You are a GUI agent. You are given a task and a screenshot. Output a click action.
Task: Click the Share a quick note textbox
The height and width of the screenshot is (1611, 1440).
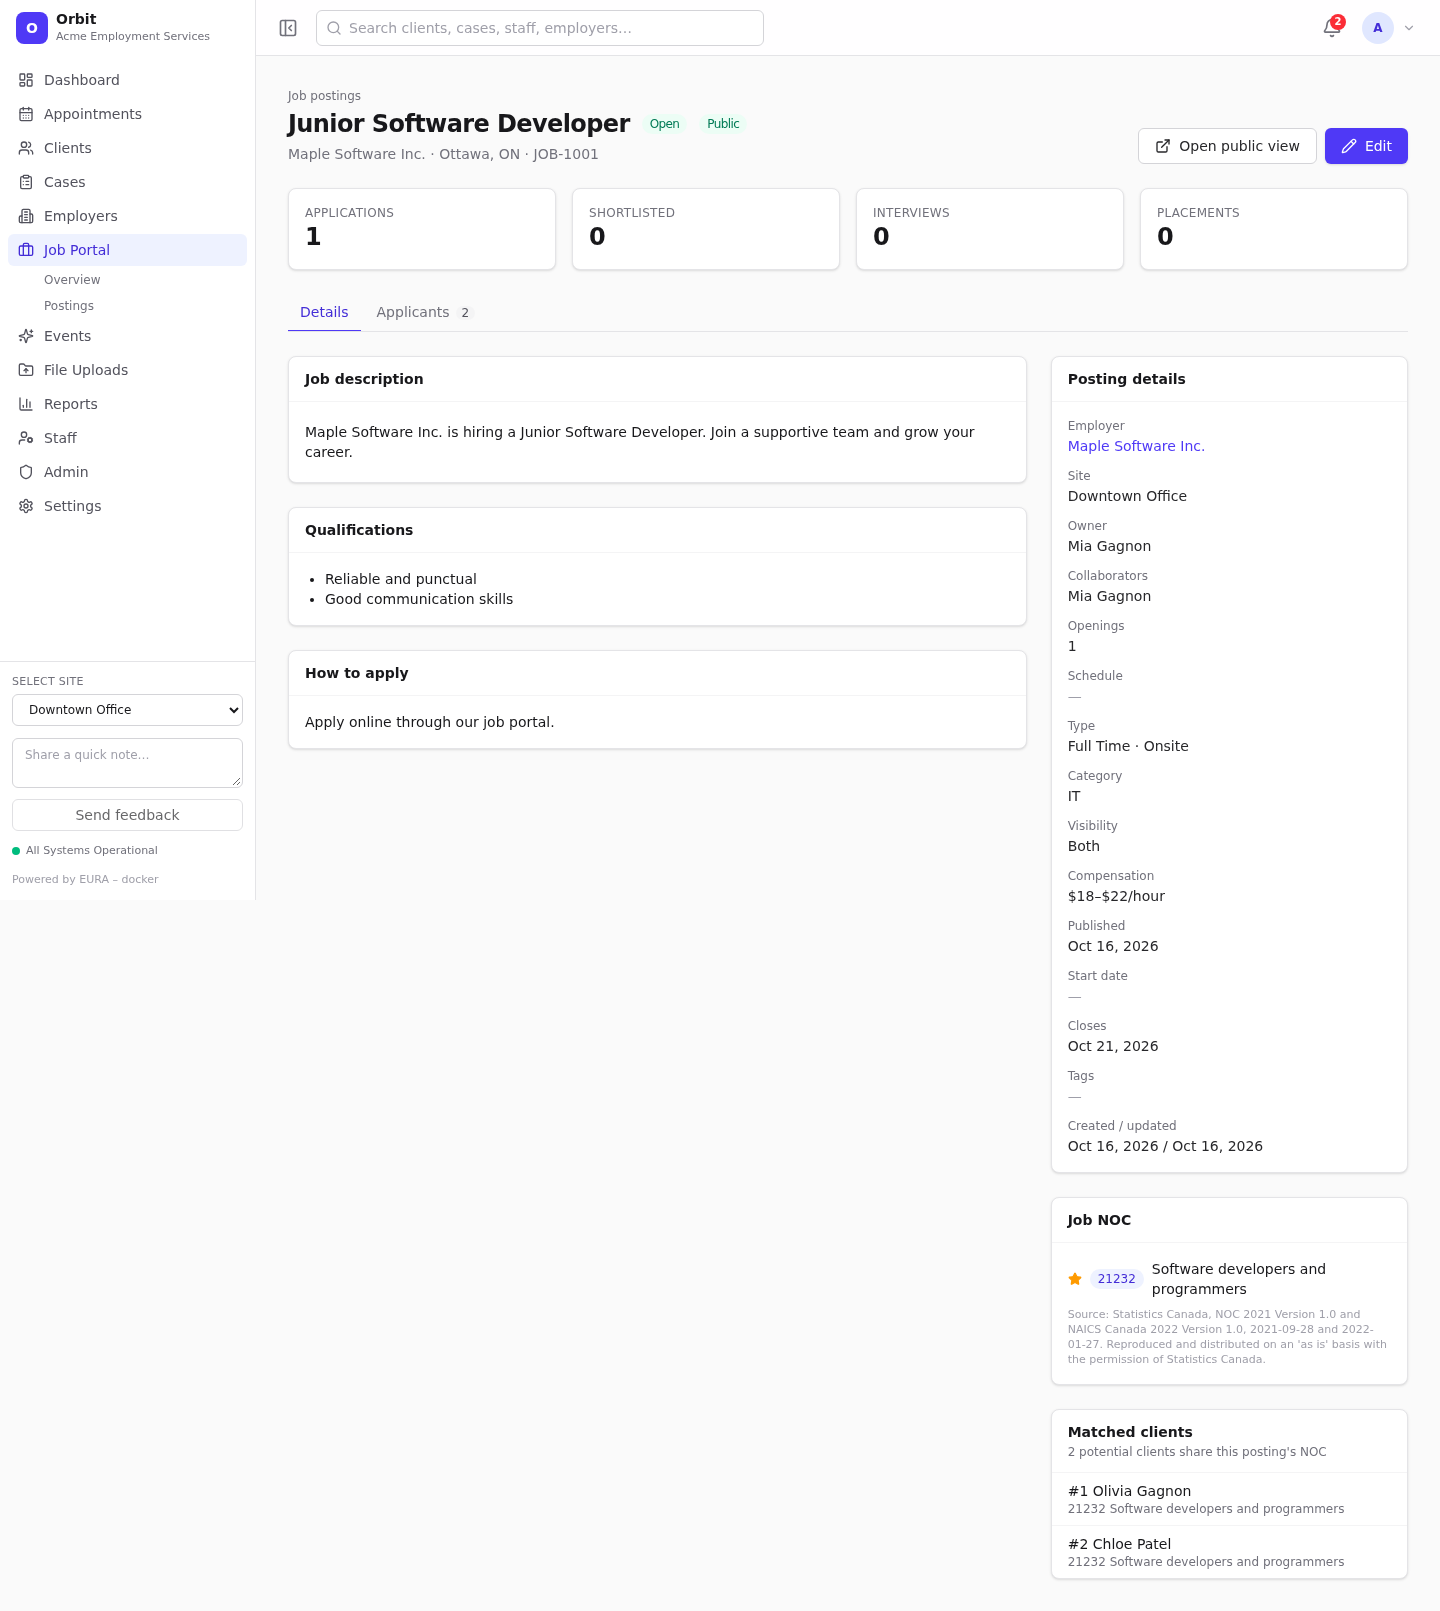[127, 763]
